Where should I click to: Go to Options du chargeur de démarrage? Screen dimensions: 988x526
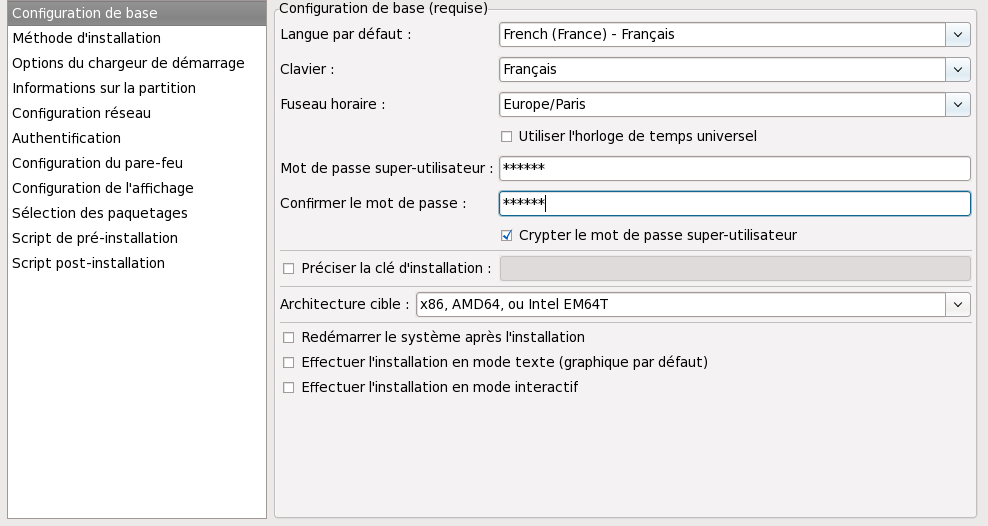click(137, 63)
